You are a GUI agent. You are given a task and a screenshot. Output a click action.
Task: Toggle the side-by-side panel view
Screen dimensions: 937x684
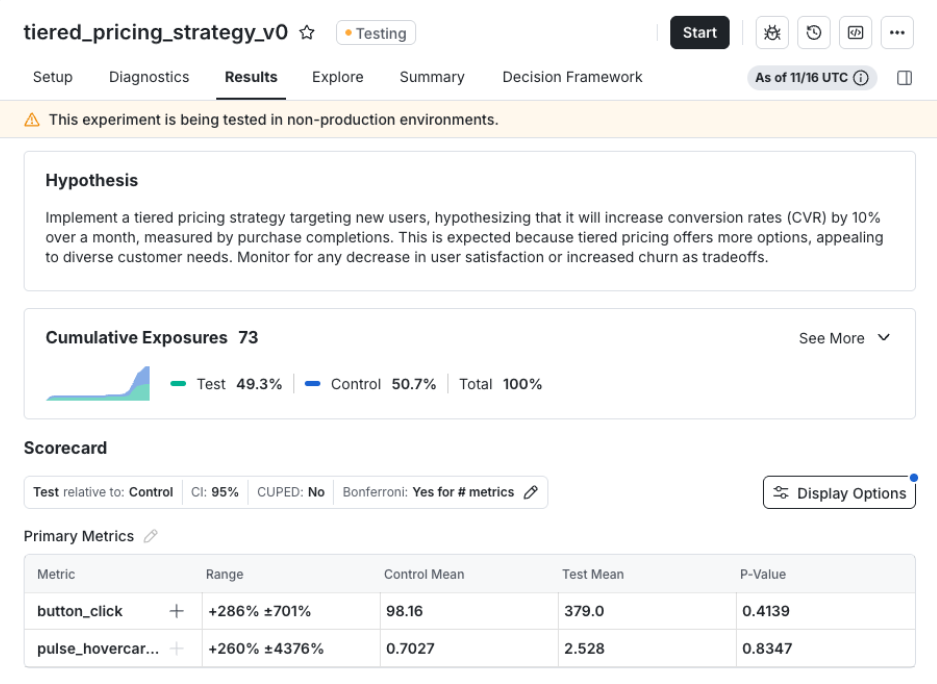point(903,76)
